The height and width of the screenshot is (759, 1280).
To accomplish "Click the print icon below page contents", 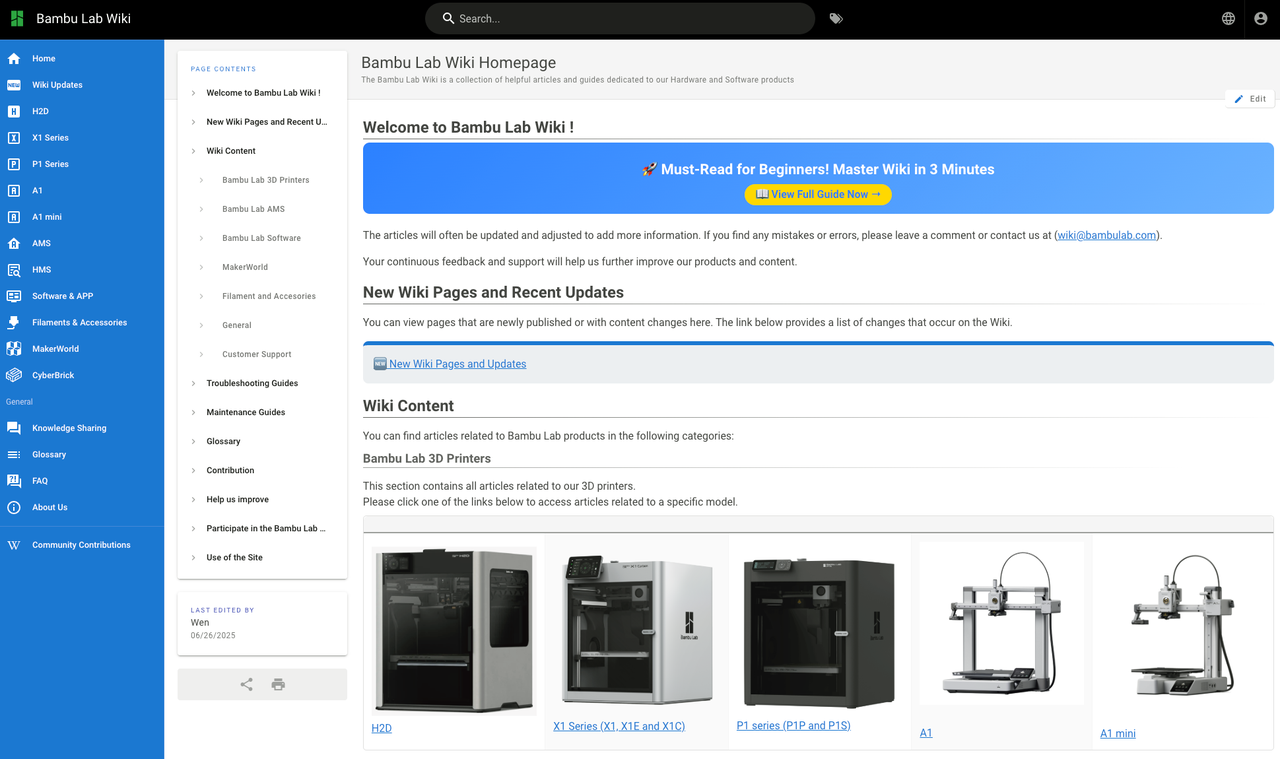I will [x=278, y=685].
